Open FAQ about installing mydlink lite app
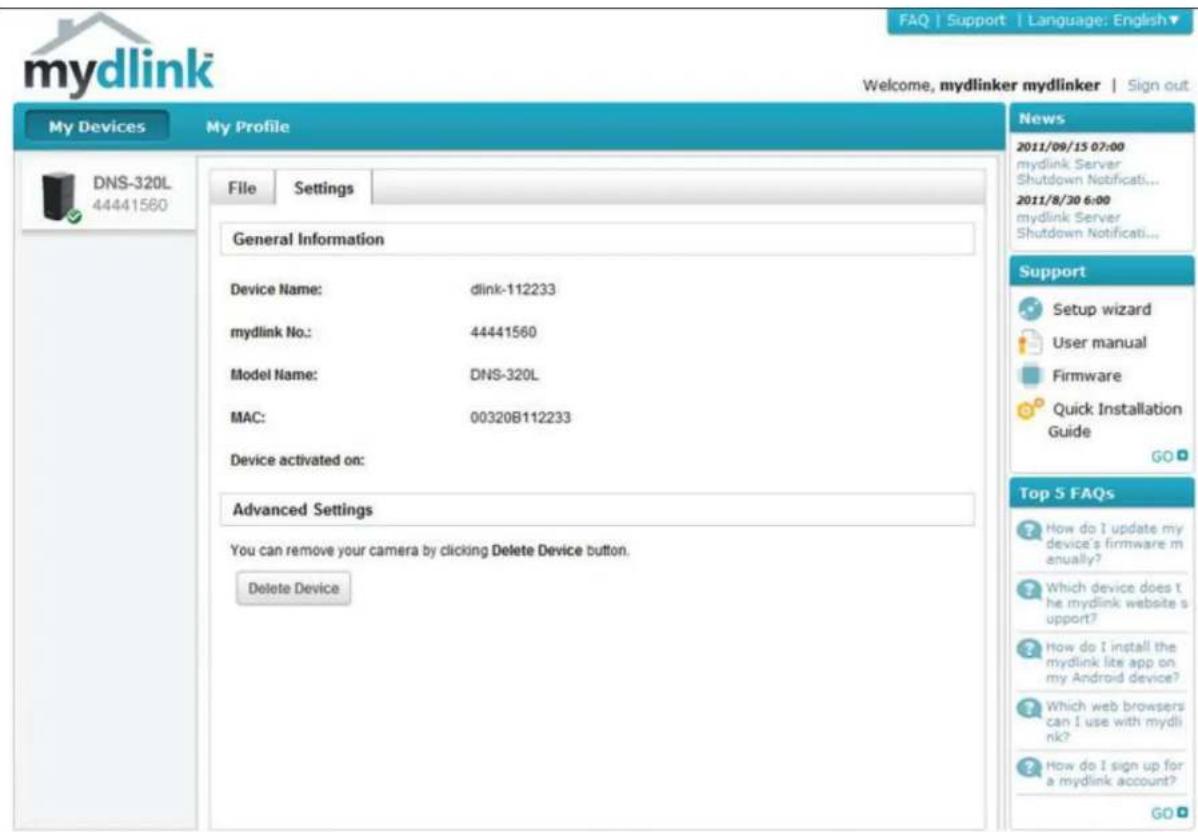The width and height of the screenshot is (1198, 832). click(x=1112, y=662)
